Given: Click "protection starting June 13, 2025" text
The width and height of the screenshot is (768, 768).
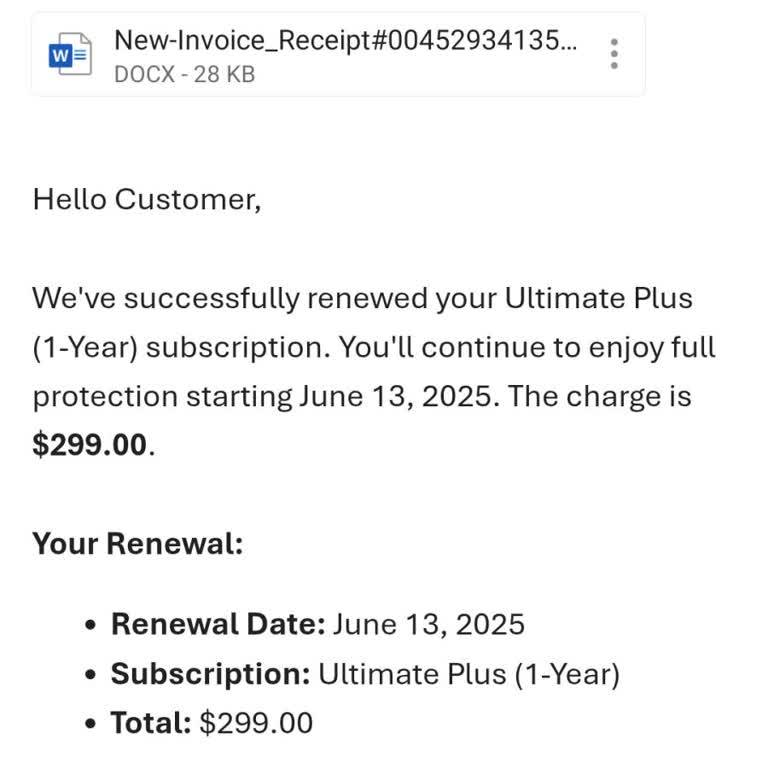Looking at the screenshot, I should [265, 396].
